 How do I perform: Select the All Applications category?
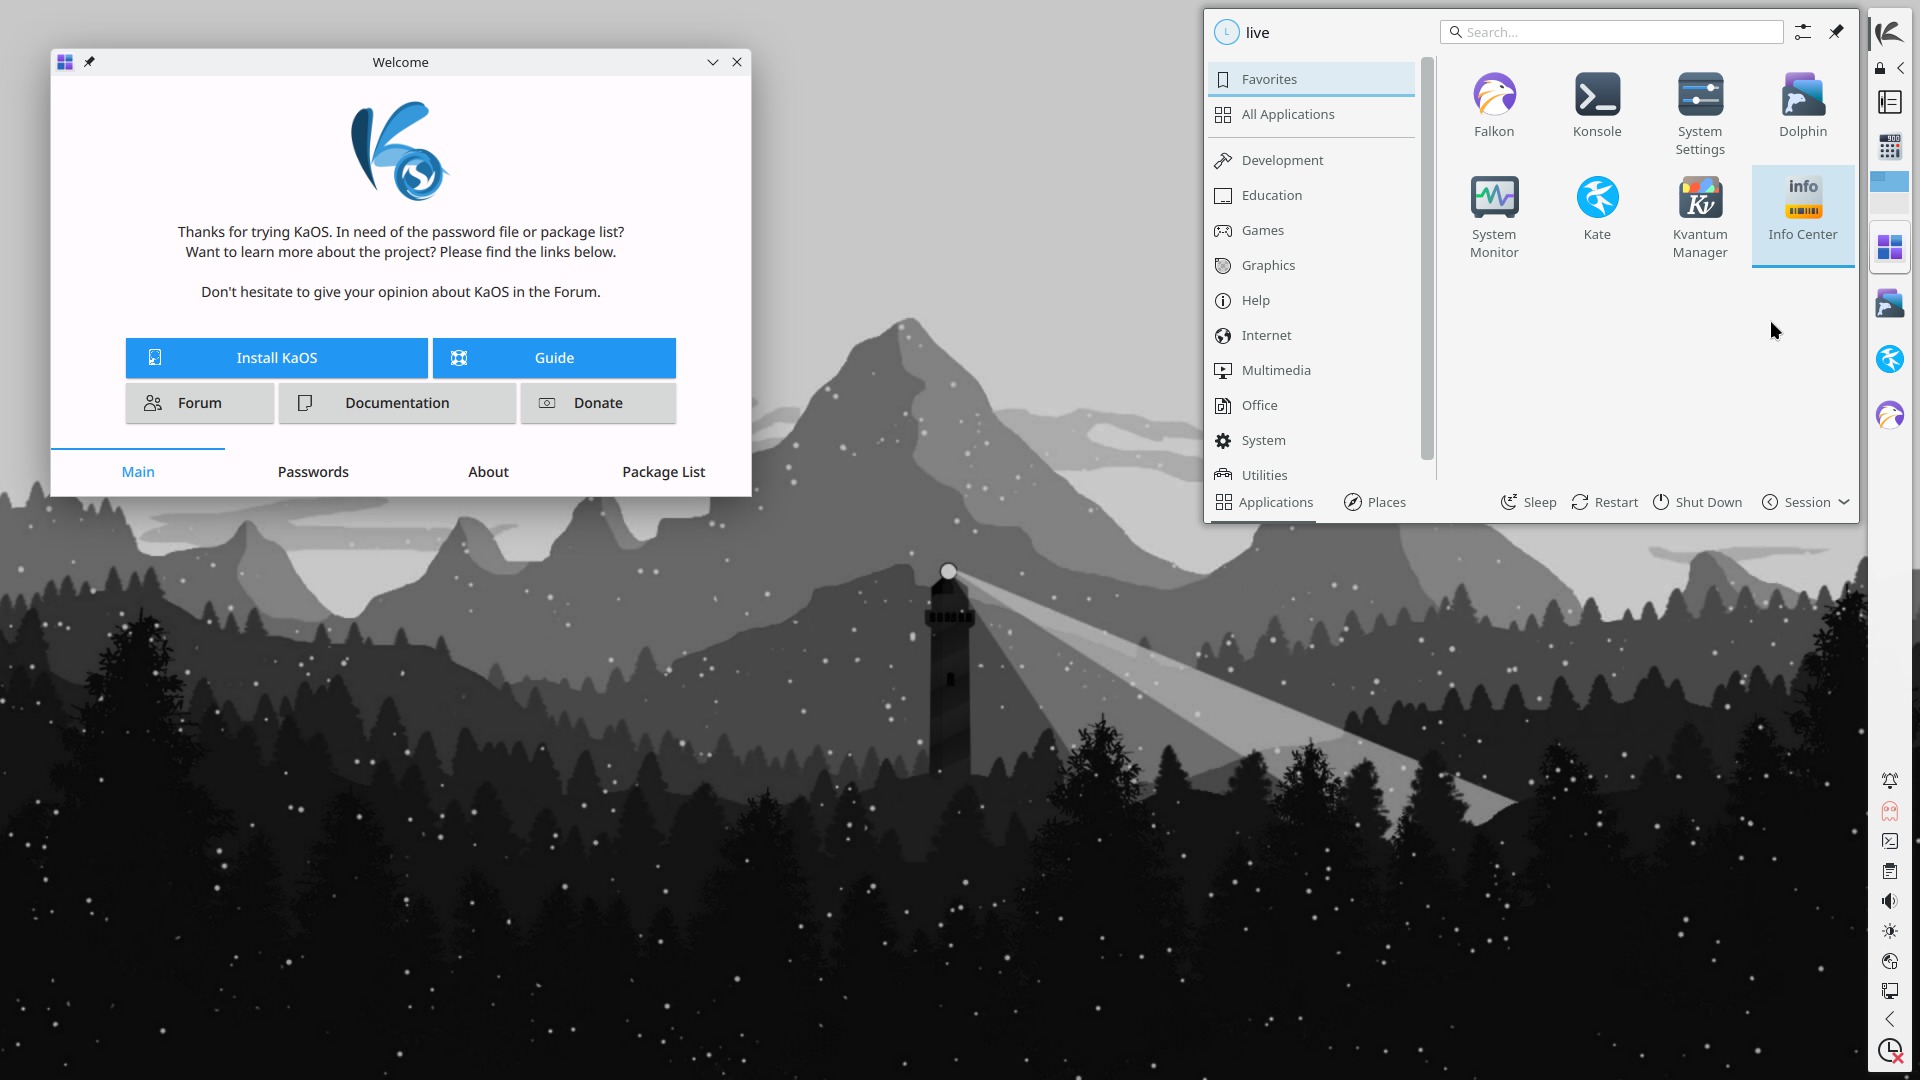tap(1287, 114)
